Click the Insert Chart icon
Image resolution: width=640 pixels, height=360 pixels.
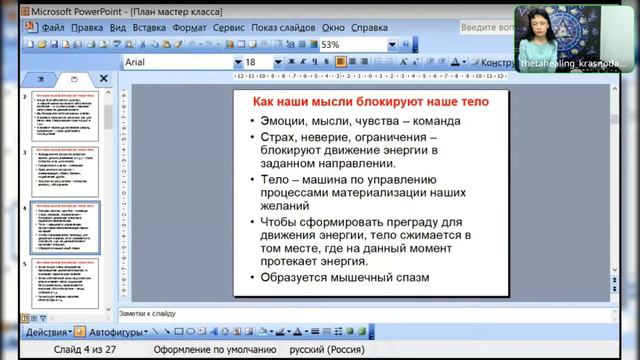coord(229,44)
